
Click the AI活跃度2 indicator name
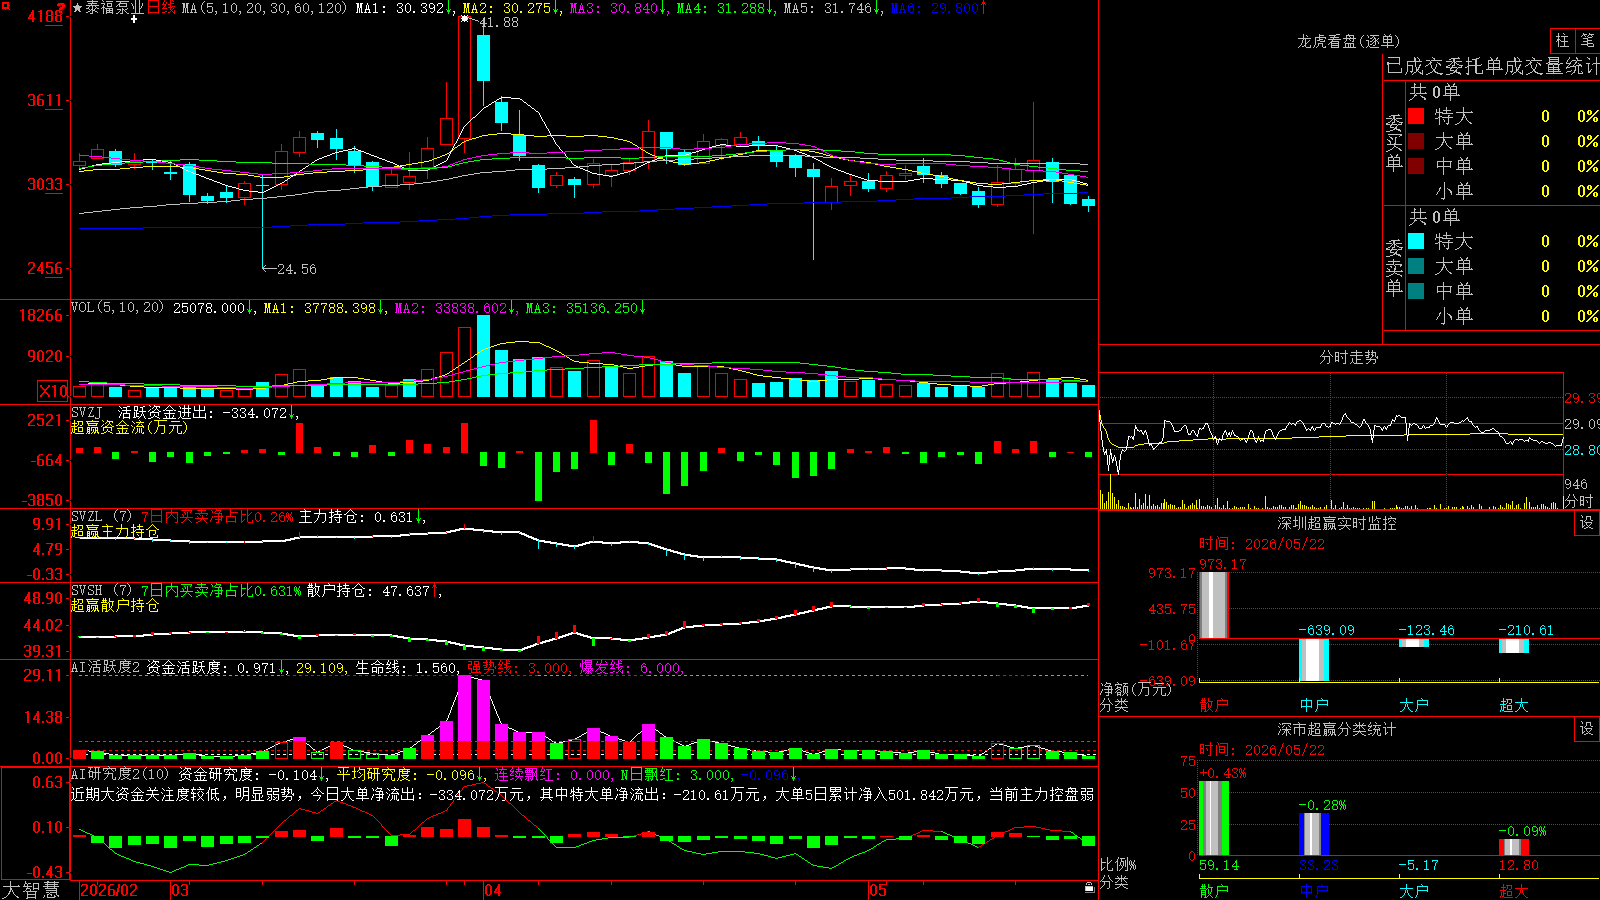(x=105, y=667)
